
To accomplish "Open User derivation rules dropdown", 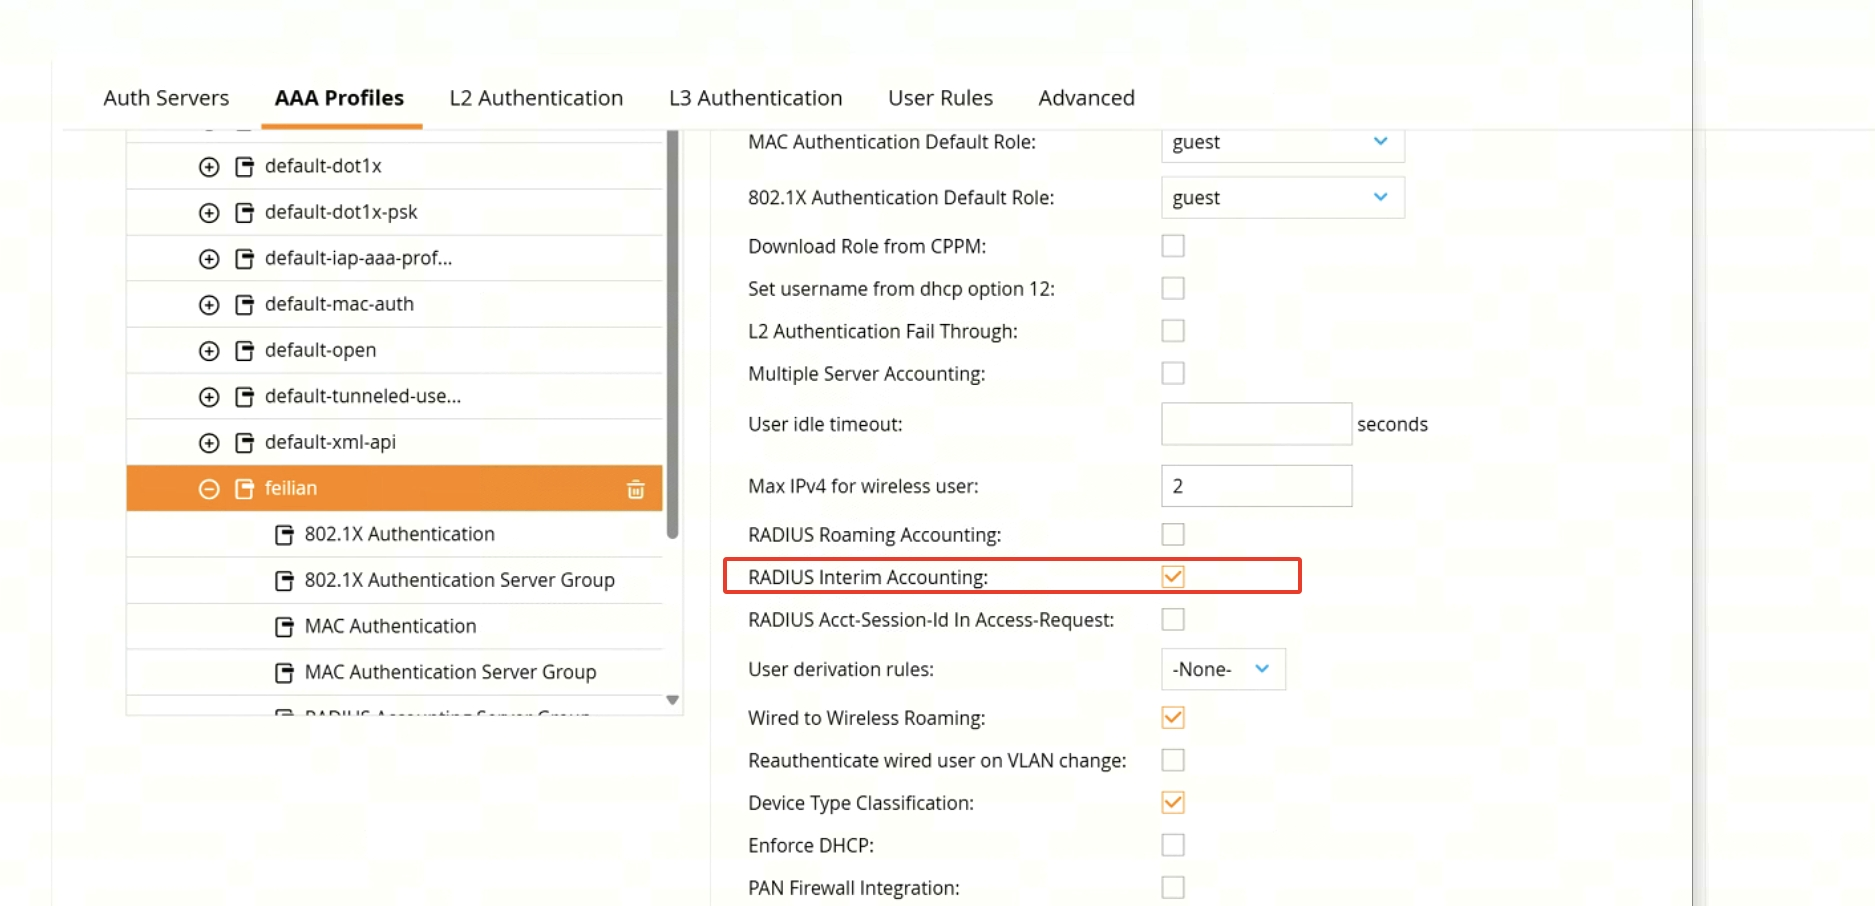I will [x=1223, y=669].
